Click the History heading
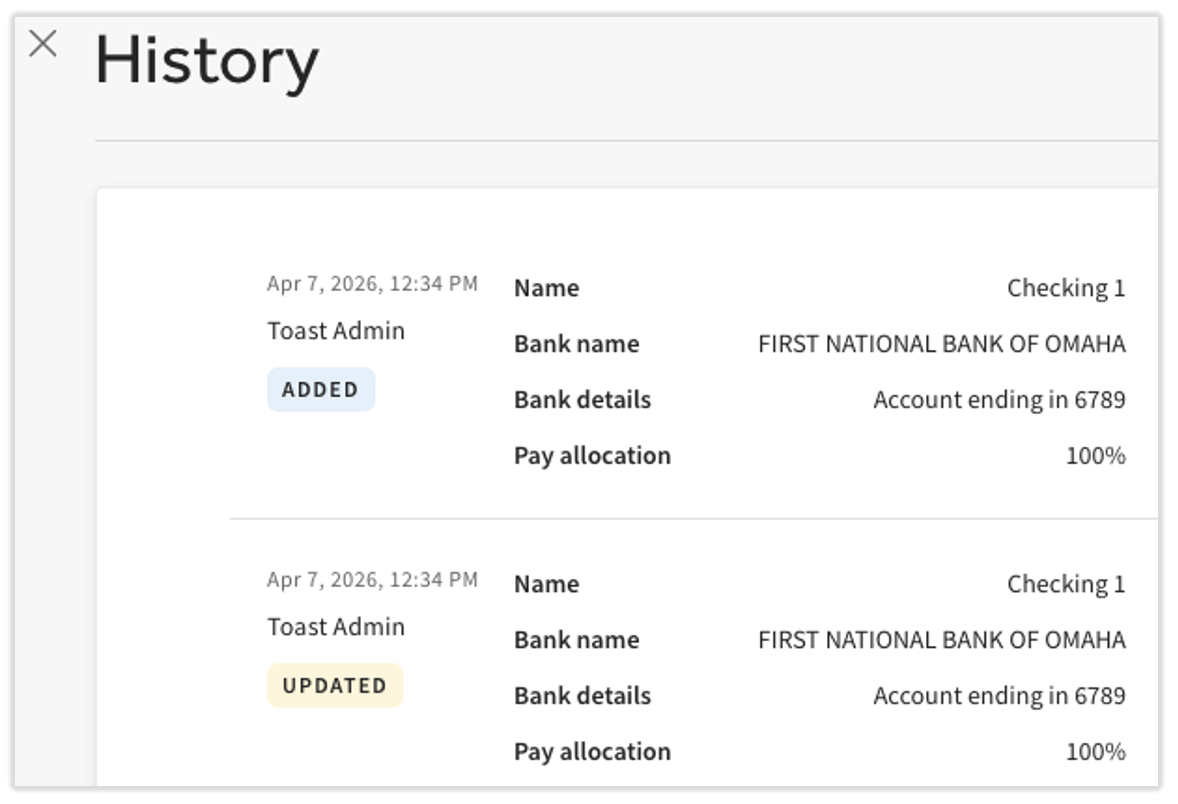This screenshot has height=804, width=1178. click(206, 62)
